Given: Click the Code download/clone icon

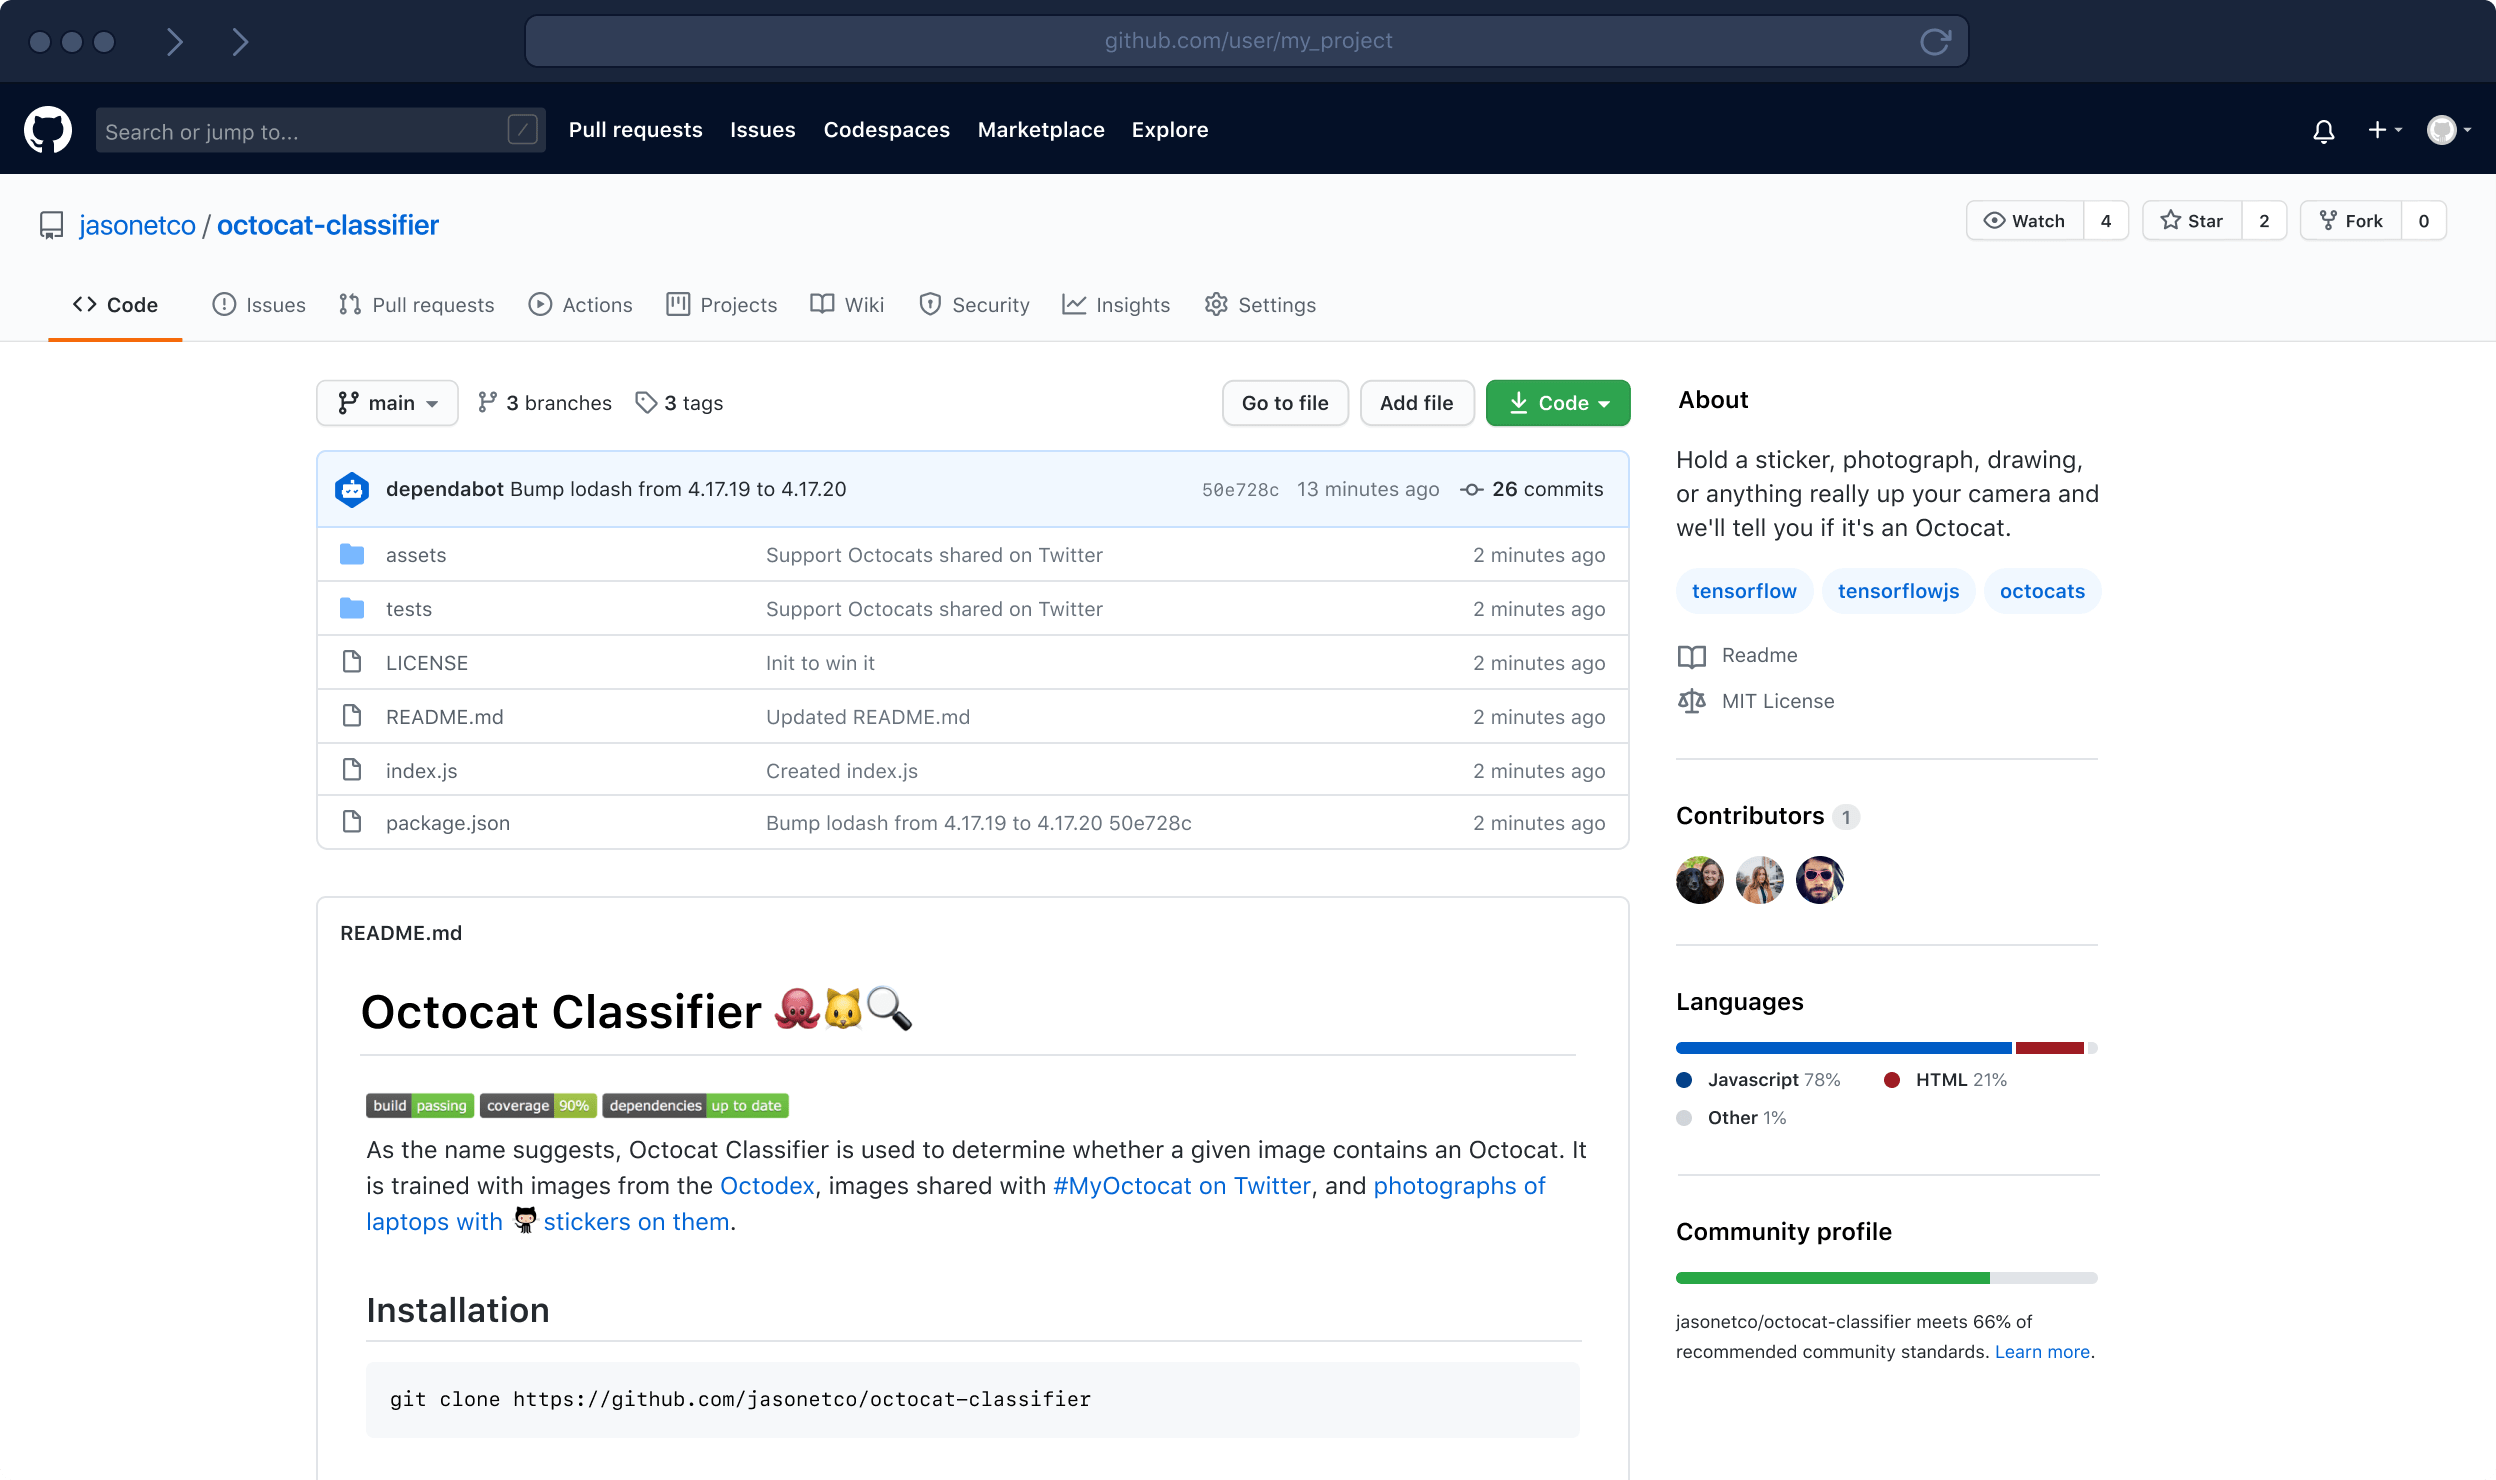Looking at the screenshot, I should pos(1518,402).
